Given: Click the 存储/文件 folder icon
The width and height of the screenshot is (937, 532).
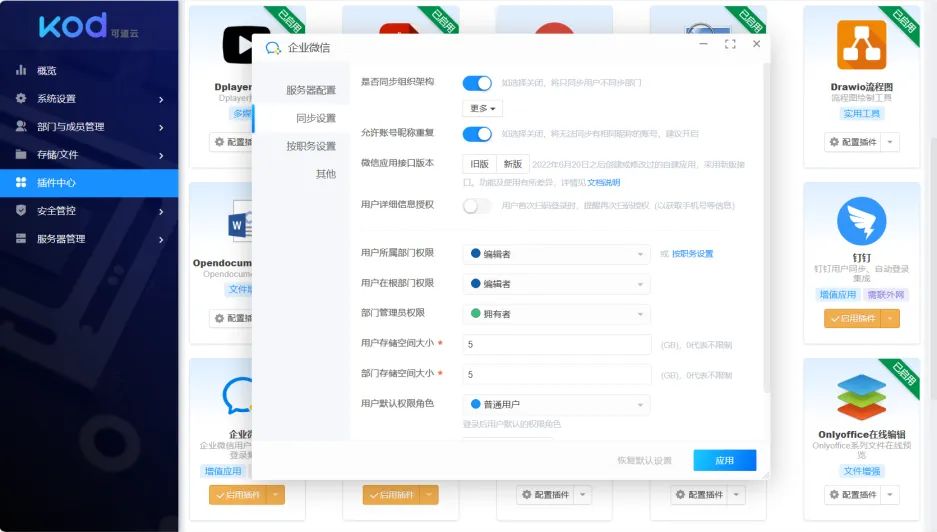Looking at the screenshot, I should coord(21,154).
